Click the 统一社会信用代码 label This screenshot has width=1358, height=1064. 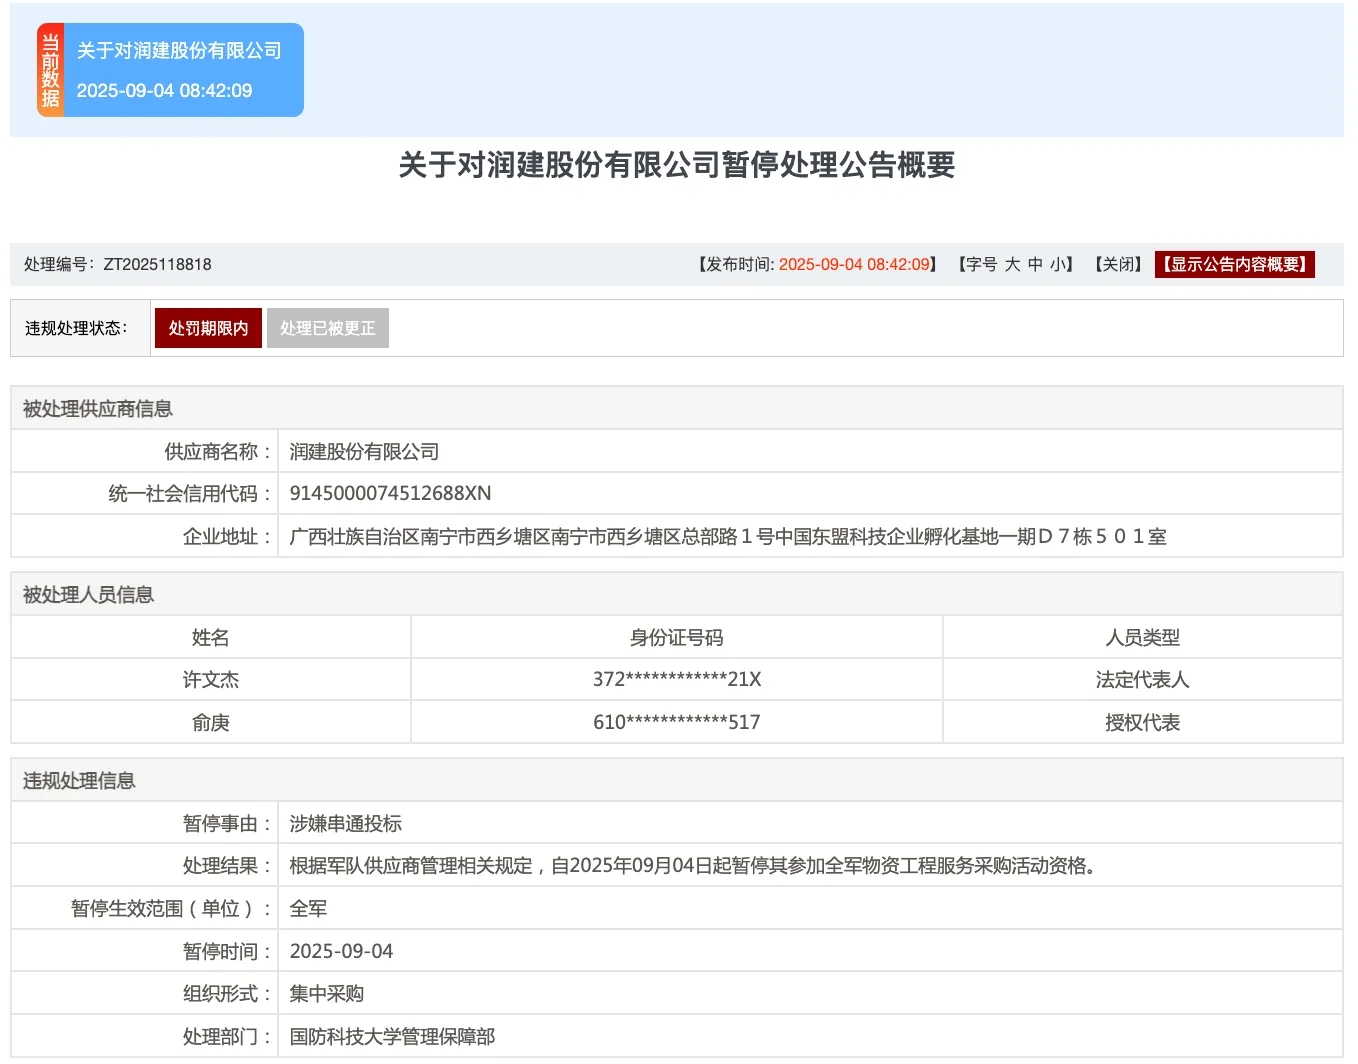tap(190, 493)
